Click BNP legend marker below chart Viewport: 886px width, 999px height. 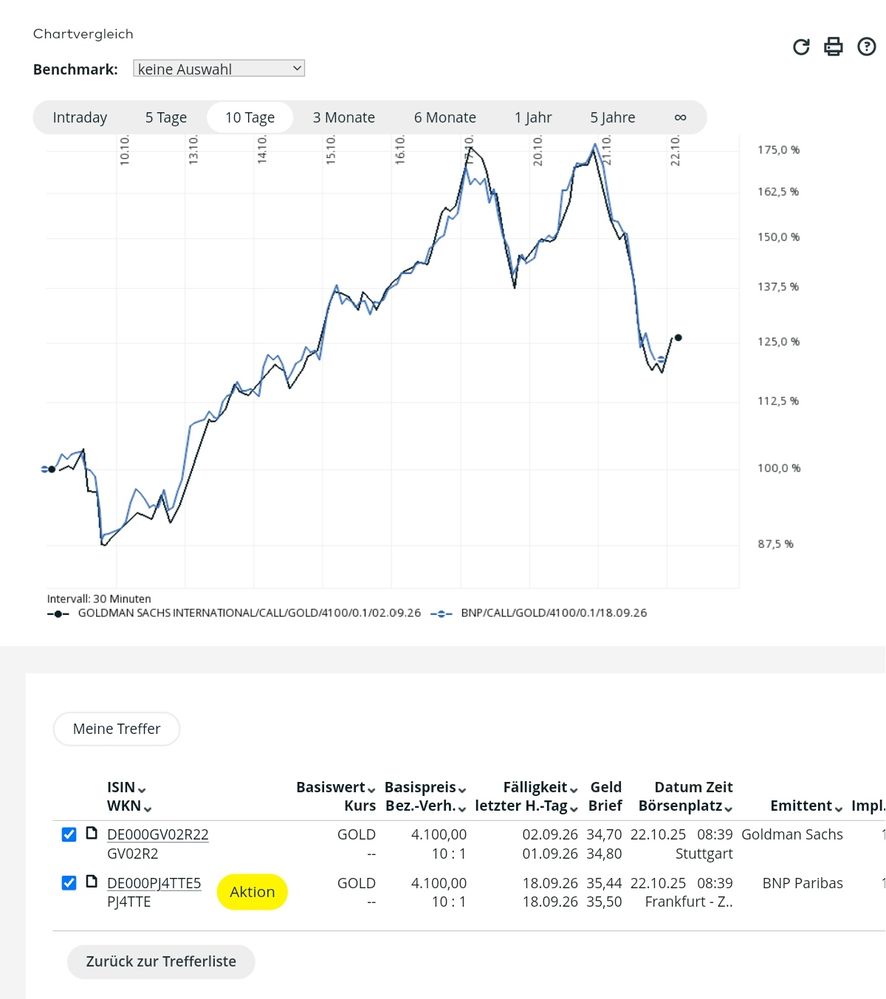pyautogui.click(x=441, y=614)
